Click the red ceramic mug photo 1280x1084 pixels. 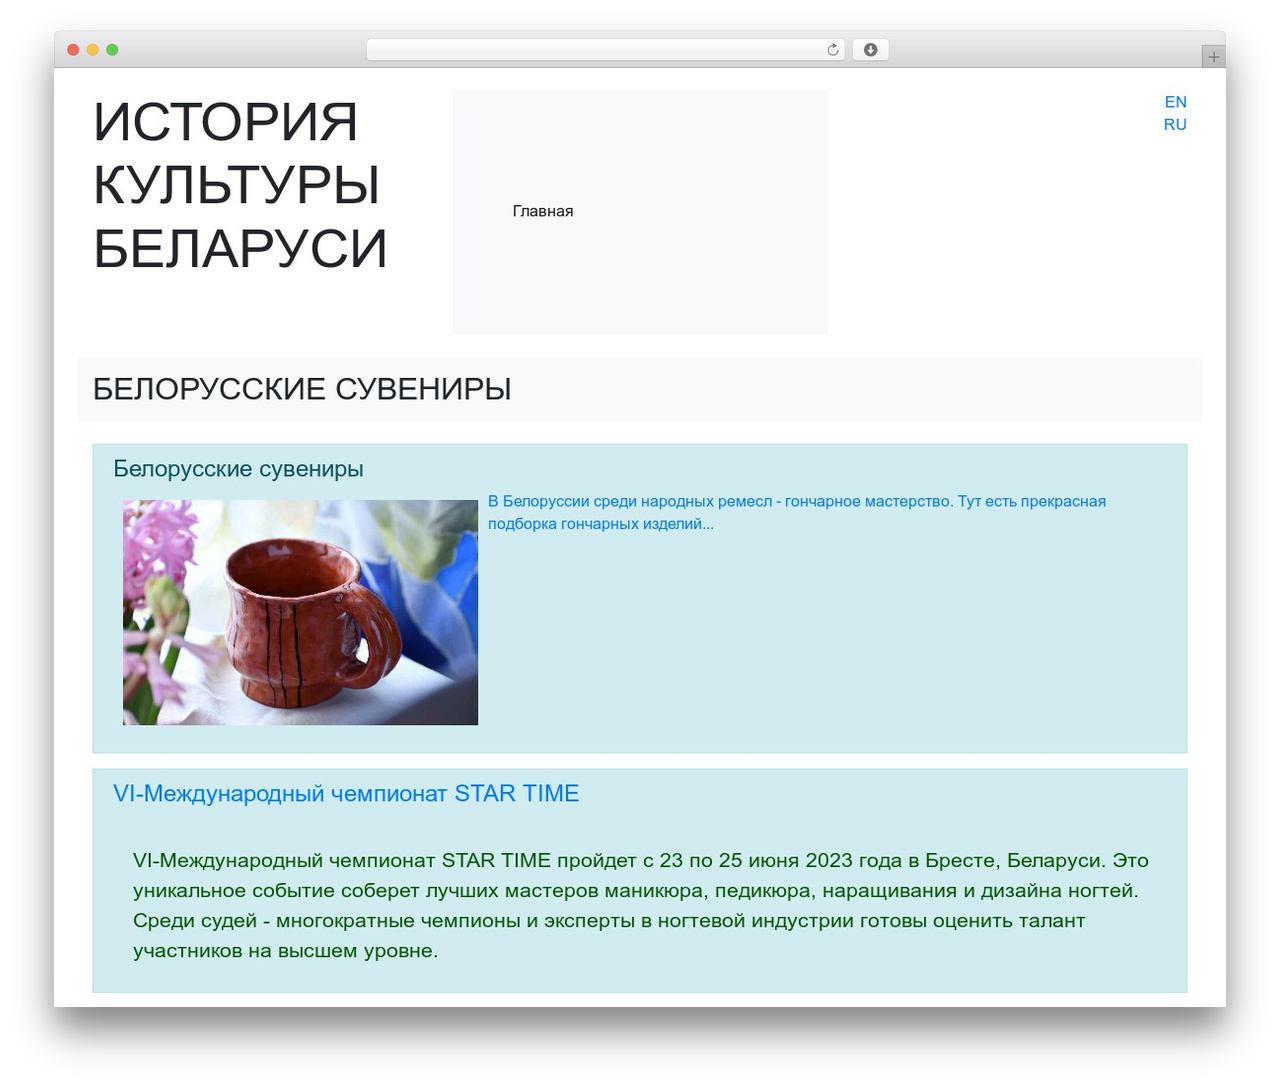tap(300, 612)
